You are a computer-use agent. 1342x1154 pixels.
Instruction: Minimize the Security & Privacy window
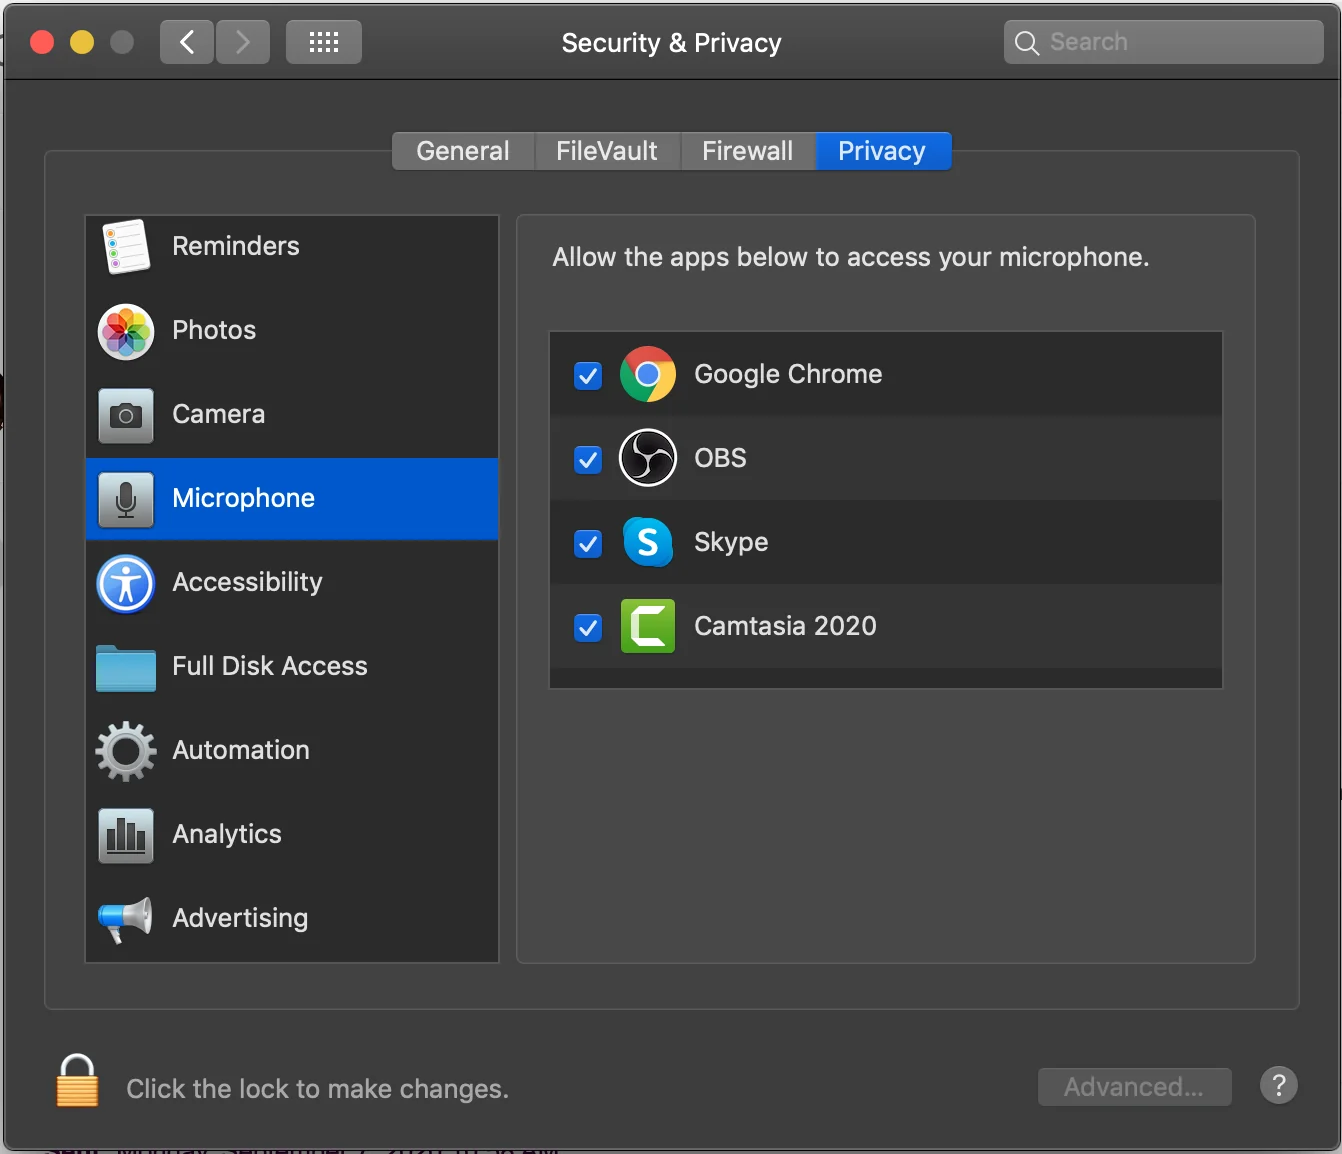click(82, 42)
